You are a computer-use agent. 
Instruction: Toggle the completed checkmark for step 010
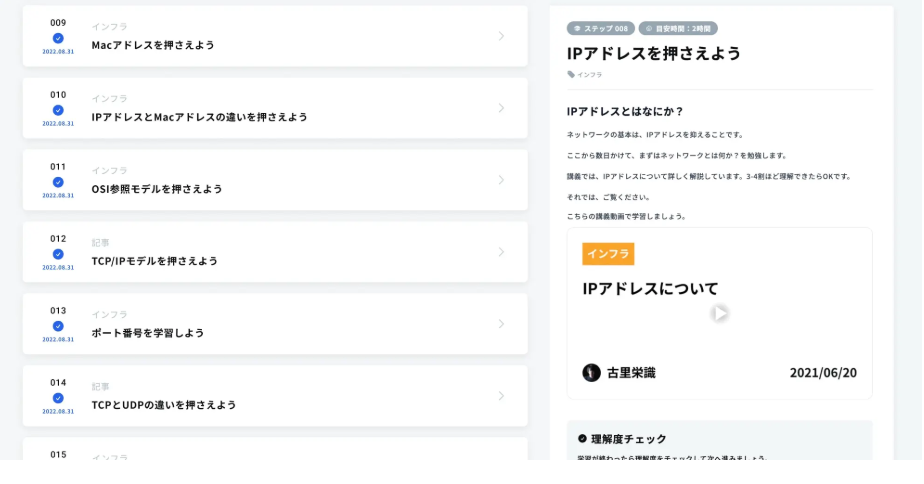tap(58, 110)
